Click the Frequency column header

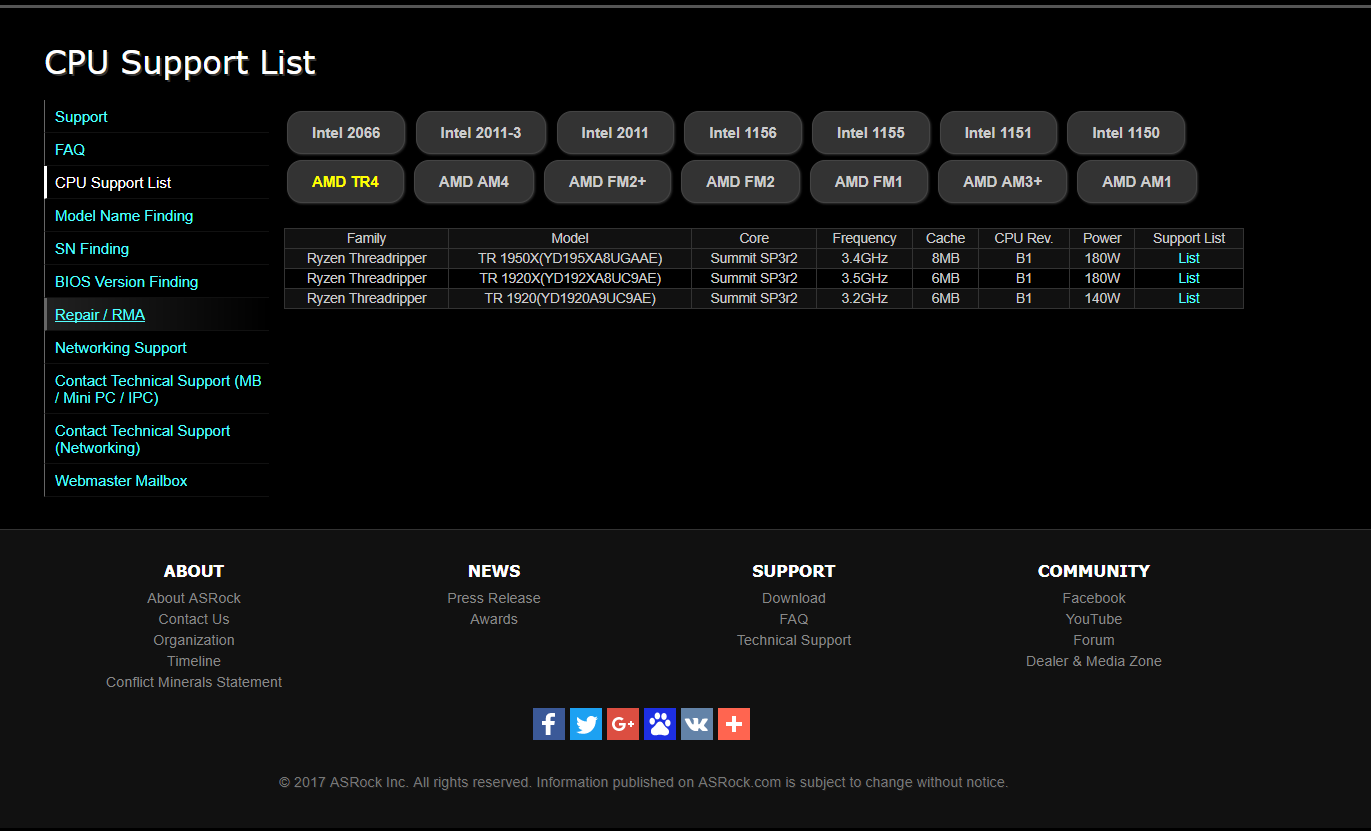(x=864, y=238)
